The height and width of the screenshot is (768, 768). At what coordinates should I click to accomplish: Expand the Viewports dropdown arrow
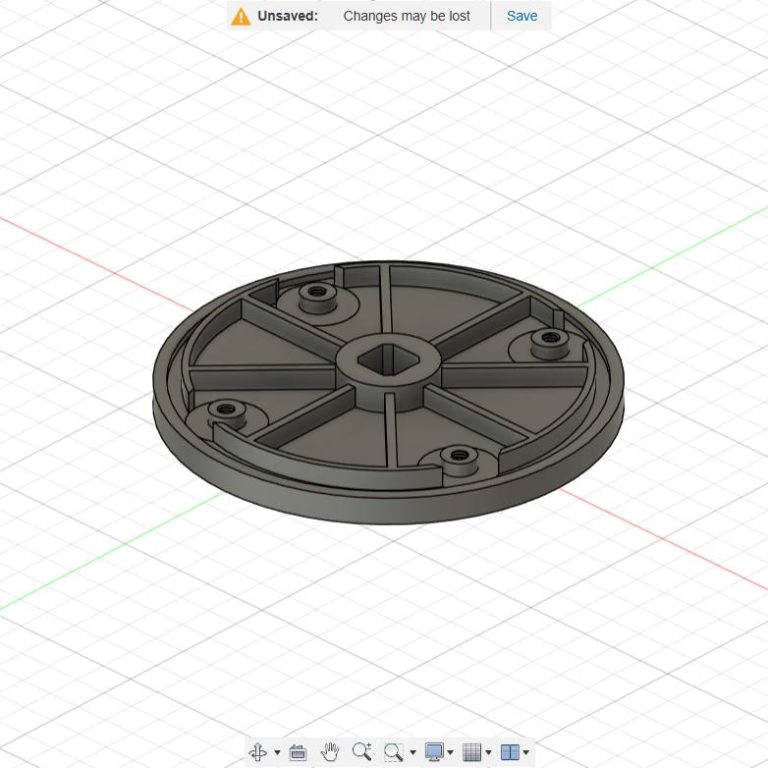pyautogui.click(x=526, y=753)
